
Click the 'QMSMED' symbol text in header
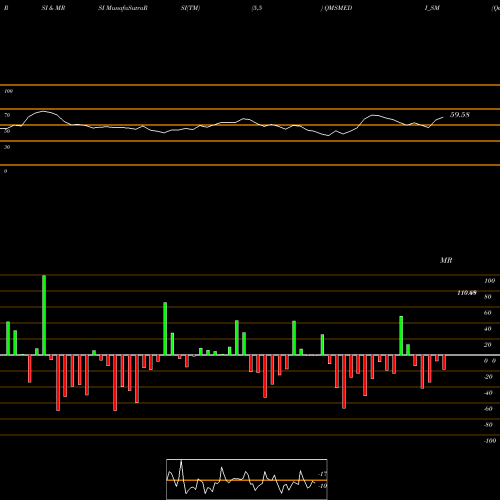(338, 8)
